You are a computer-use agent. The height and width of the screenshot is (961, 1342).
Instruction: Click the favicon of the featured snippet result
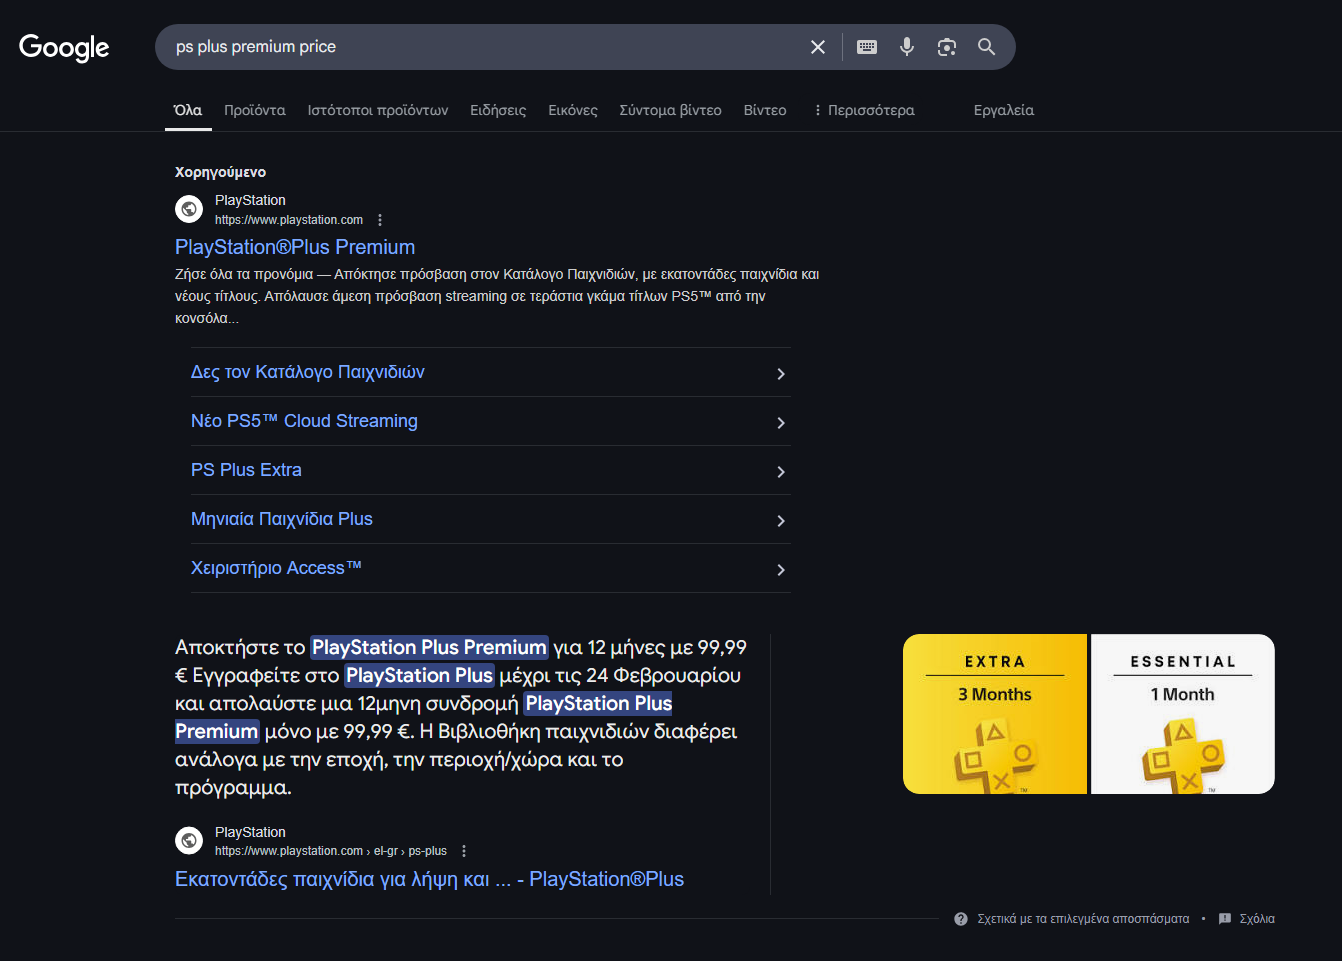click(189, 840)
